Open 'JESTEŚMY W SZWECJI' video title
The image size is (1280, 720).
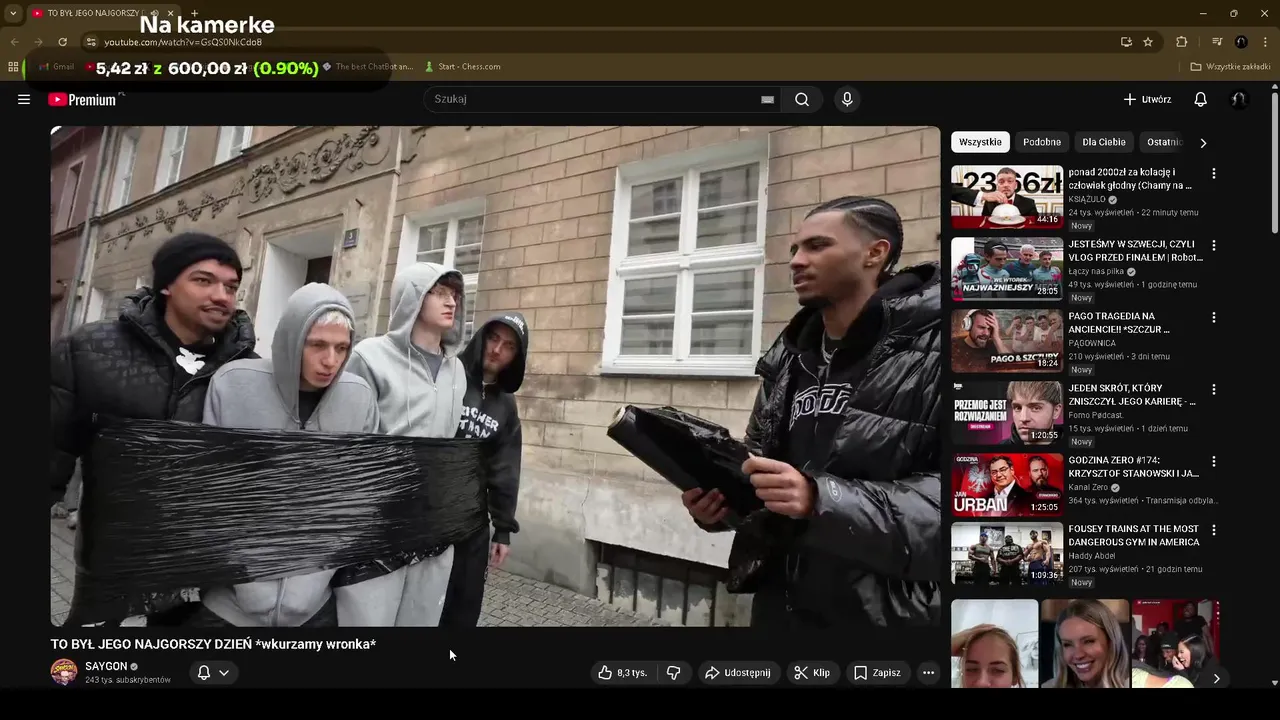[1135, 250]
